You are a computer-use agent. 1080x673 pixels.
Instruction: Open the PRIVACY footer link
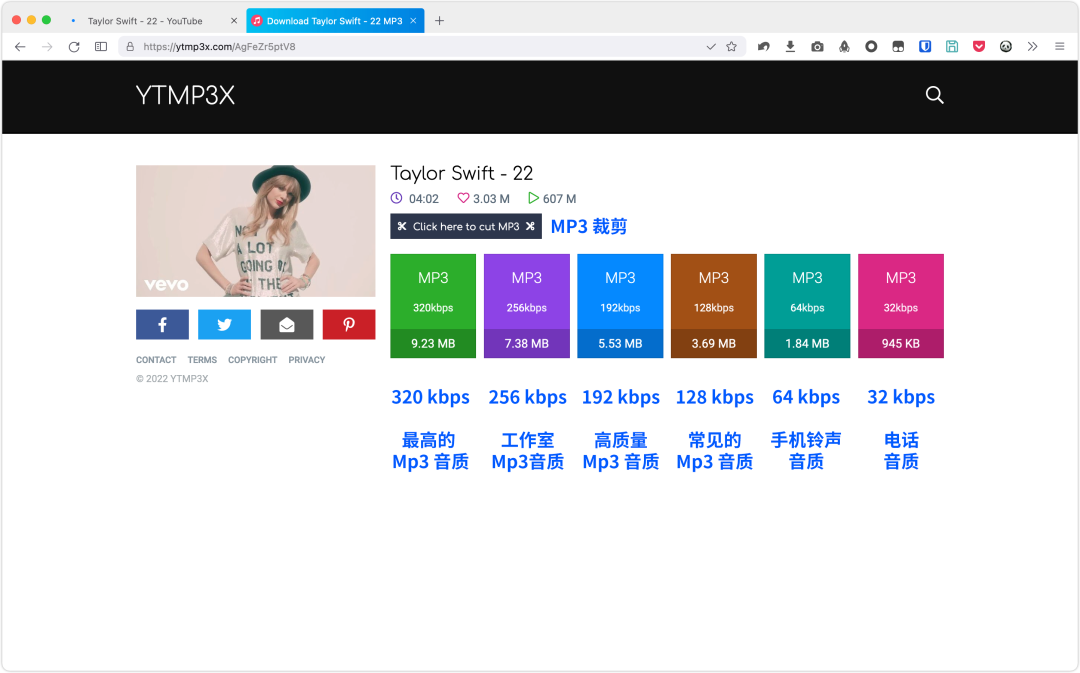(x=307, y=360)
